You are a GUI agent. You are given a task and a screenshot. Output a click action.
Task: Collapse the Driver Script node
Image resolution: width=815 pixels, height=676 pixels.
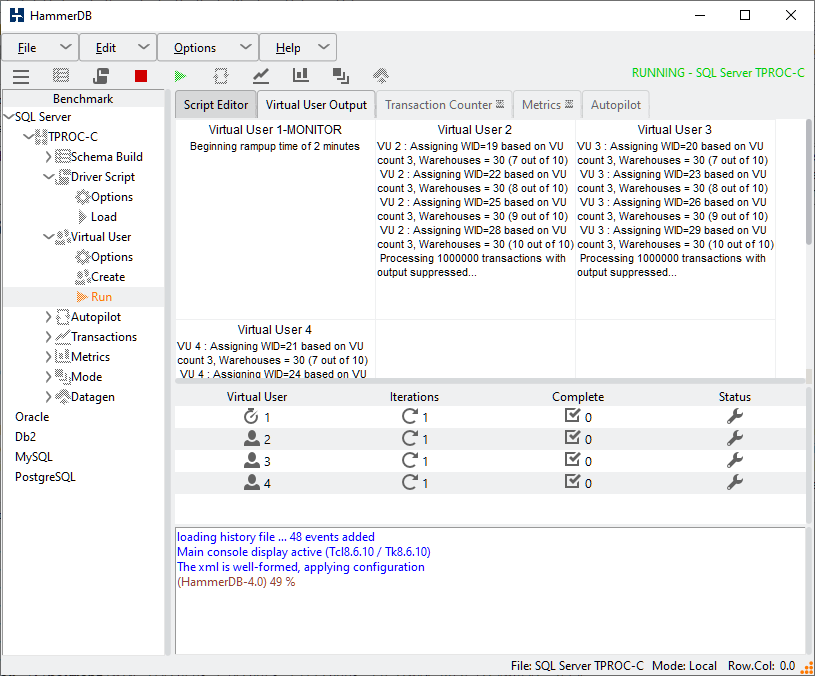48,177
